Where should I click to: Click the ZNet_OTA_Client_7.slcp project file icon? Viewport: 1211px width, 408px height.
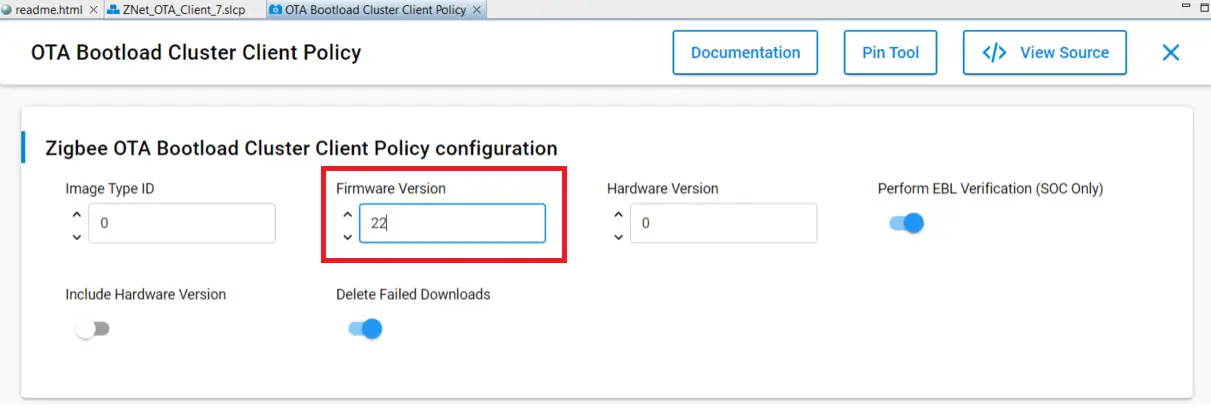click(x=114, y=10)
